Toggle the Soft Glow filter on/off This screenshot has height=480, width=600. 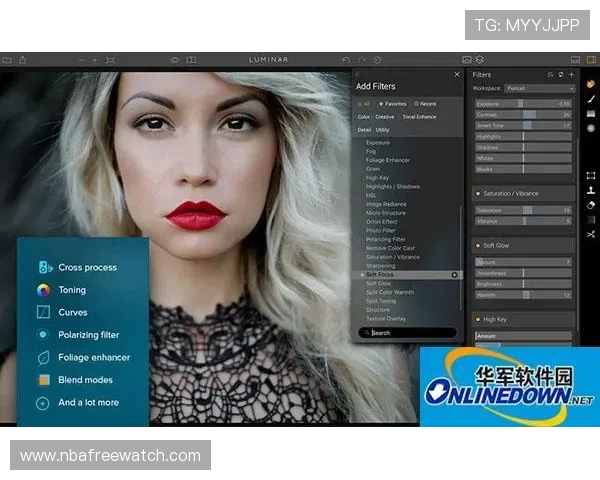pos(477,245)
